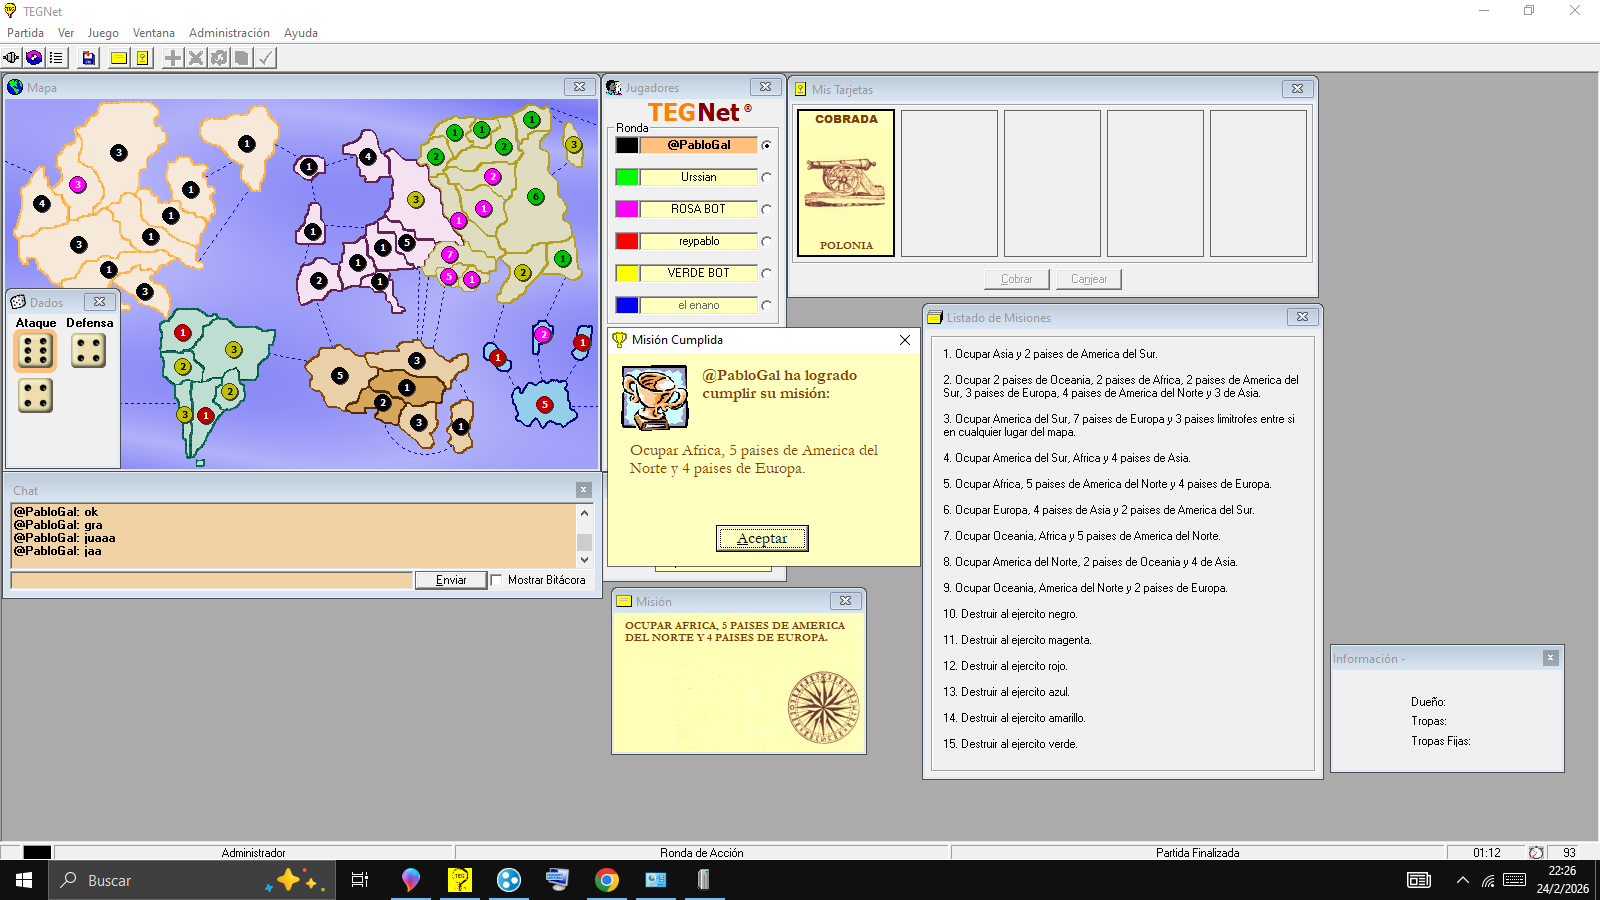Click the bulleted list toolbar icon
Image resolution: width=1600 pixels, height=900 pixels.
(x=56, y=58)
